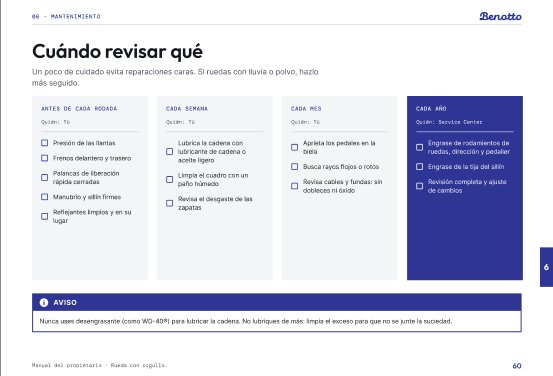Select the chapter 6 side tab
553x376 pixels.
[546, 267]
